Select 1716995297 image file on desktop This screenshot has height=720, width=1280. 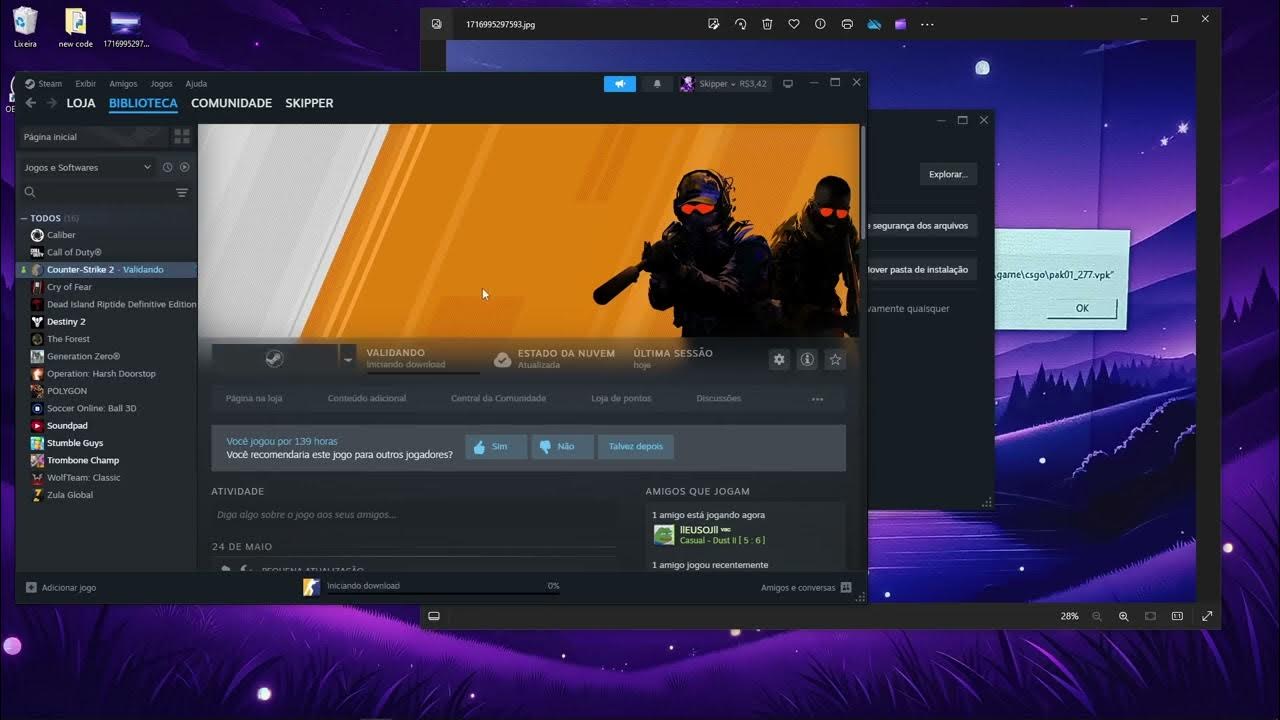[126, 27]
